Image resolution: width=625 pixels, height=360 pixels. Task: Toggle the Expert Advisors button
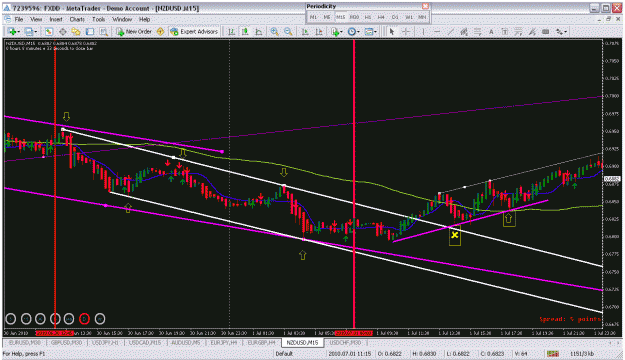[194, 31]
